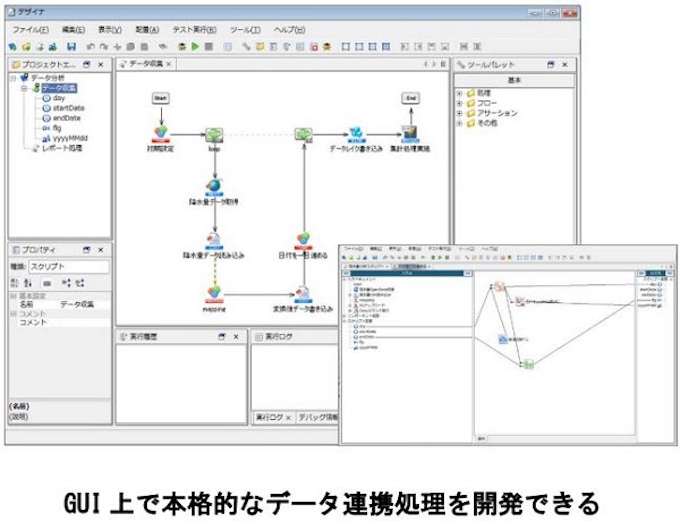Click the データレイク書き込み node icon
Viewport: 680px width, 522px height.
point(355,134)
